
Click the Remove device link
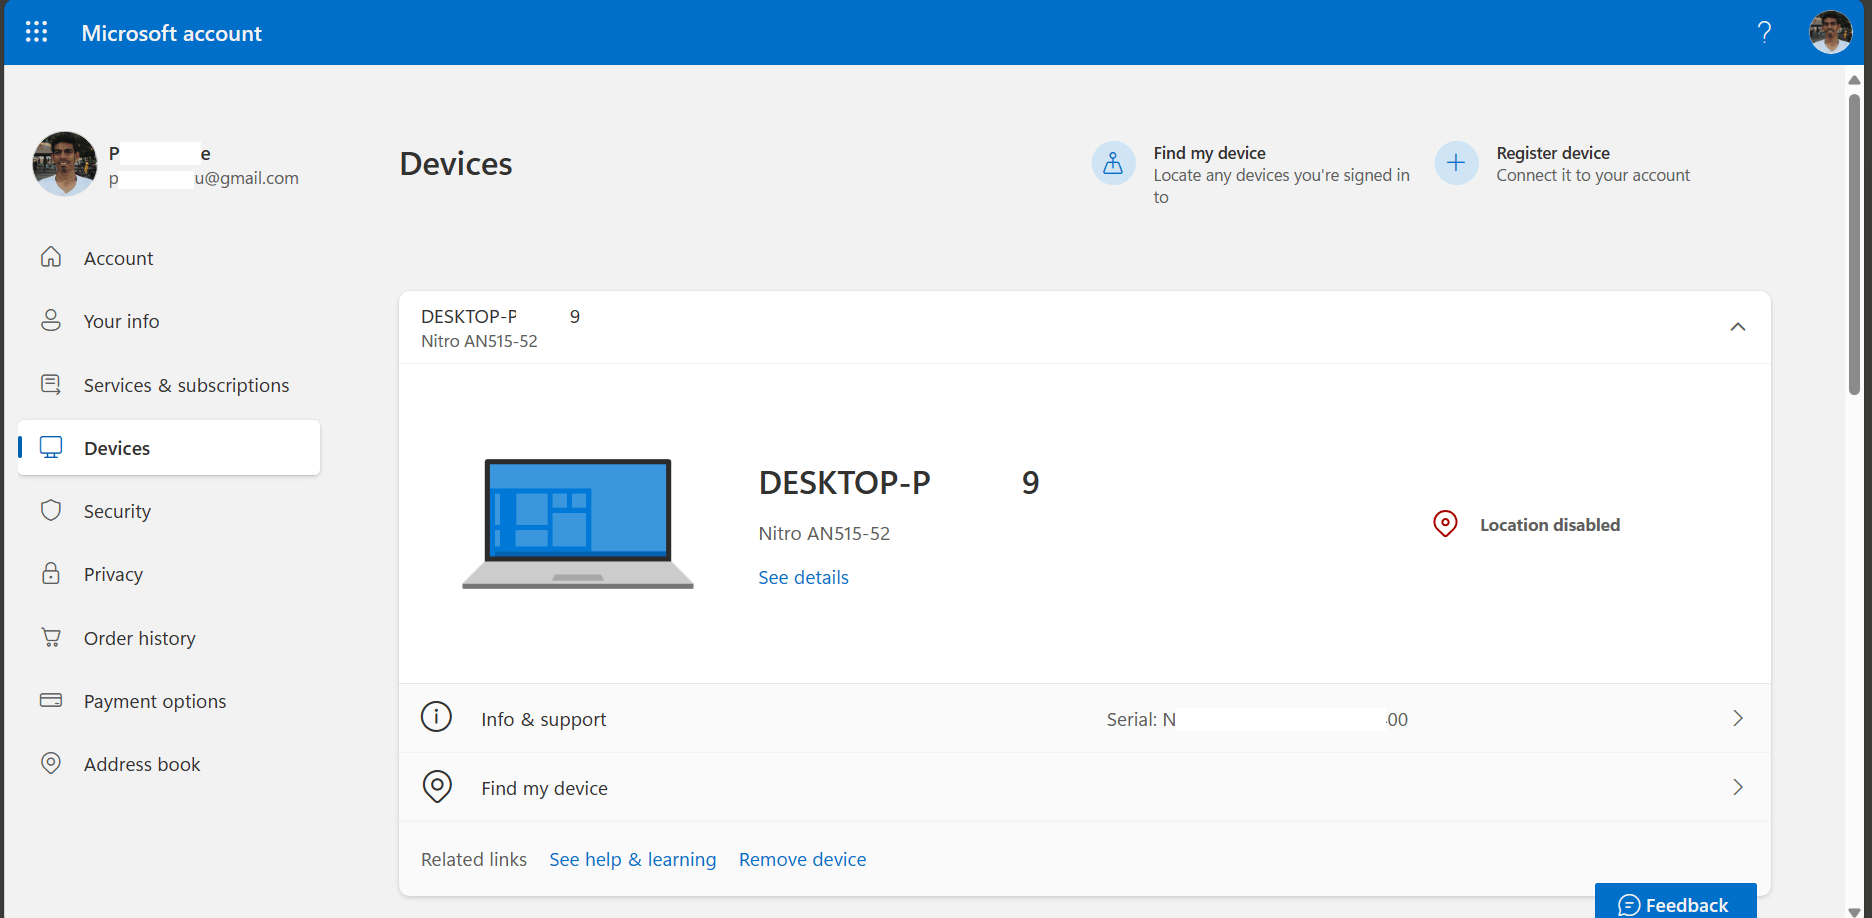tap(802, 859)
